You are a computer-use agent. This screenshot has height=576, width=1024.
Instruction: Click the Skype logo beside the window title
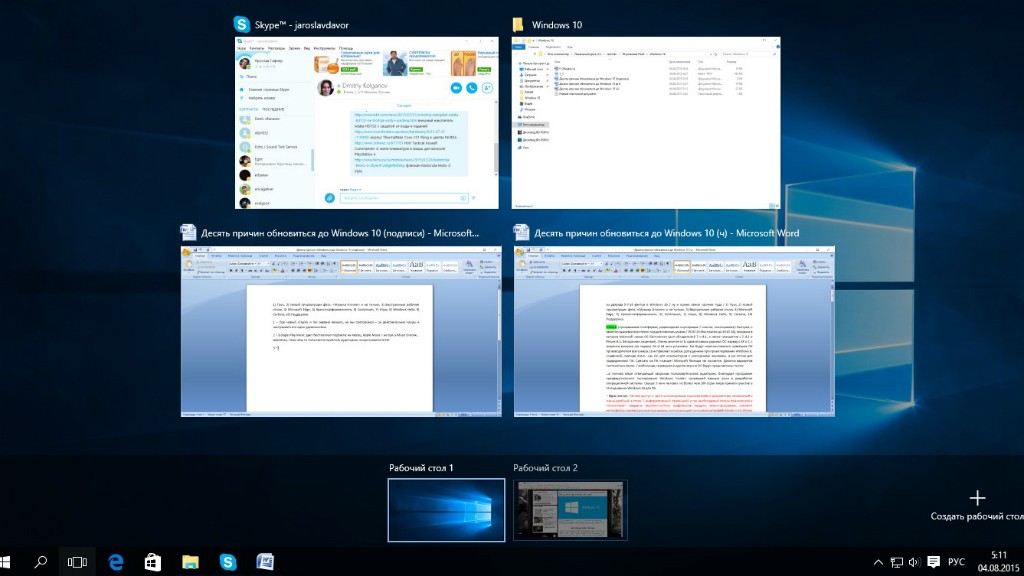242,25
